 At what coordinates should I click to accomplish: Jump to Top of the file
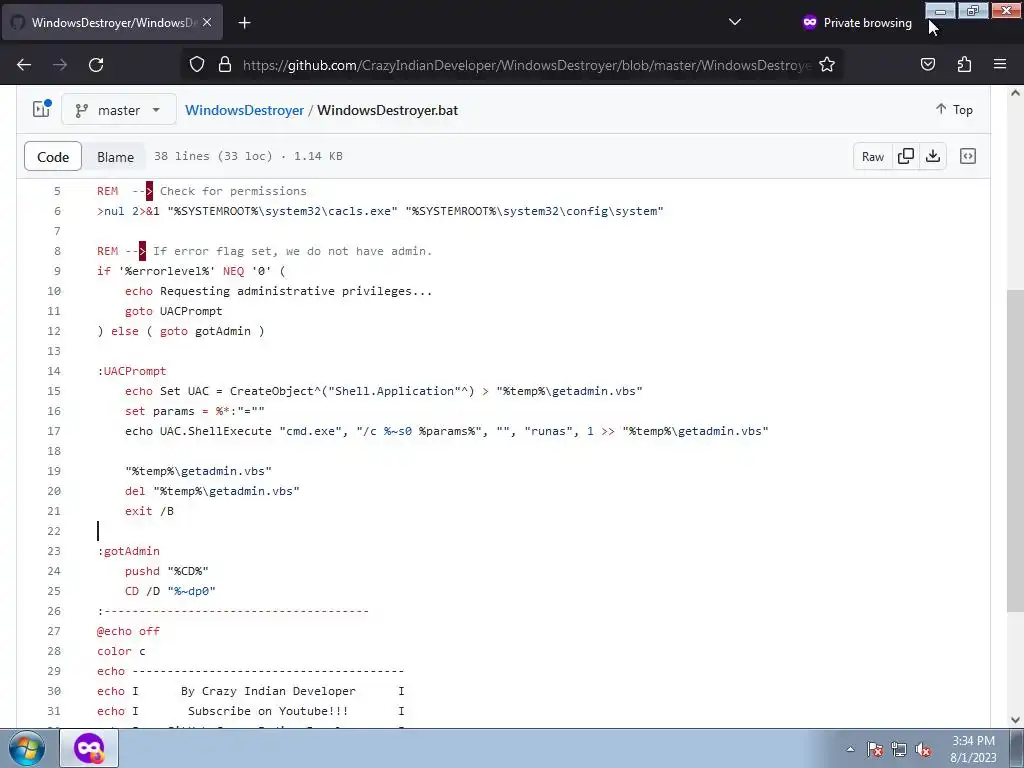click(x=954, y=110)
